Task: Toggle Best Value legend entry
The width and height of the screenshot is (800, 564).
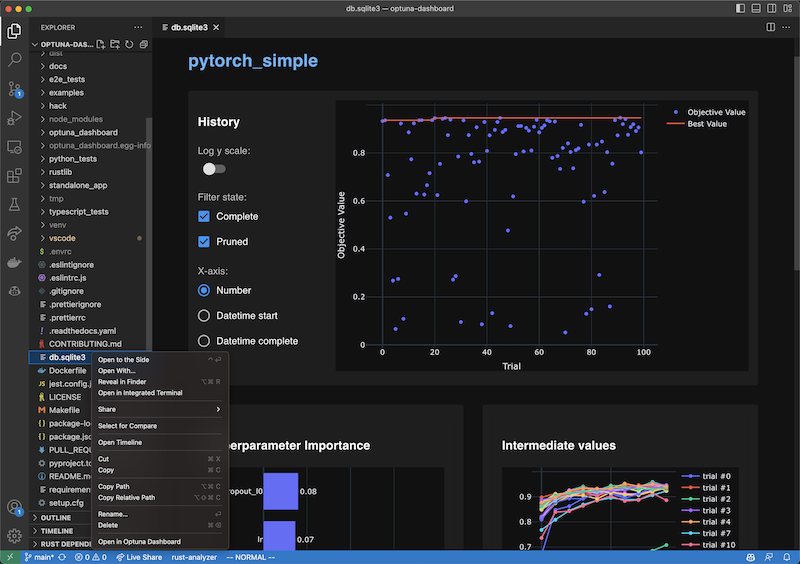Action: [x=697, y=124]
